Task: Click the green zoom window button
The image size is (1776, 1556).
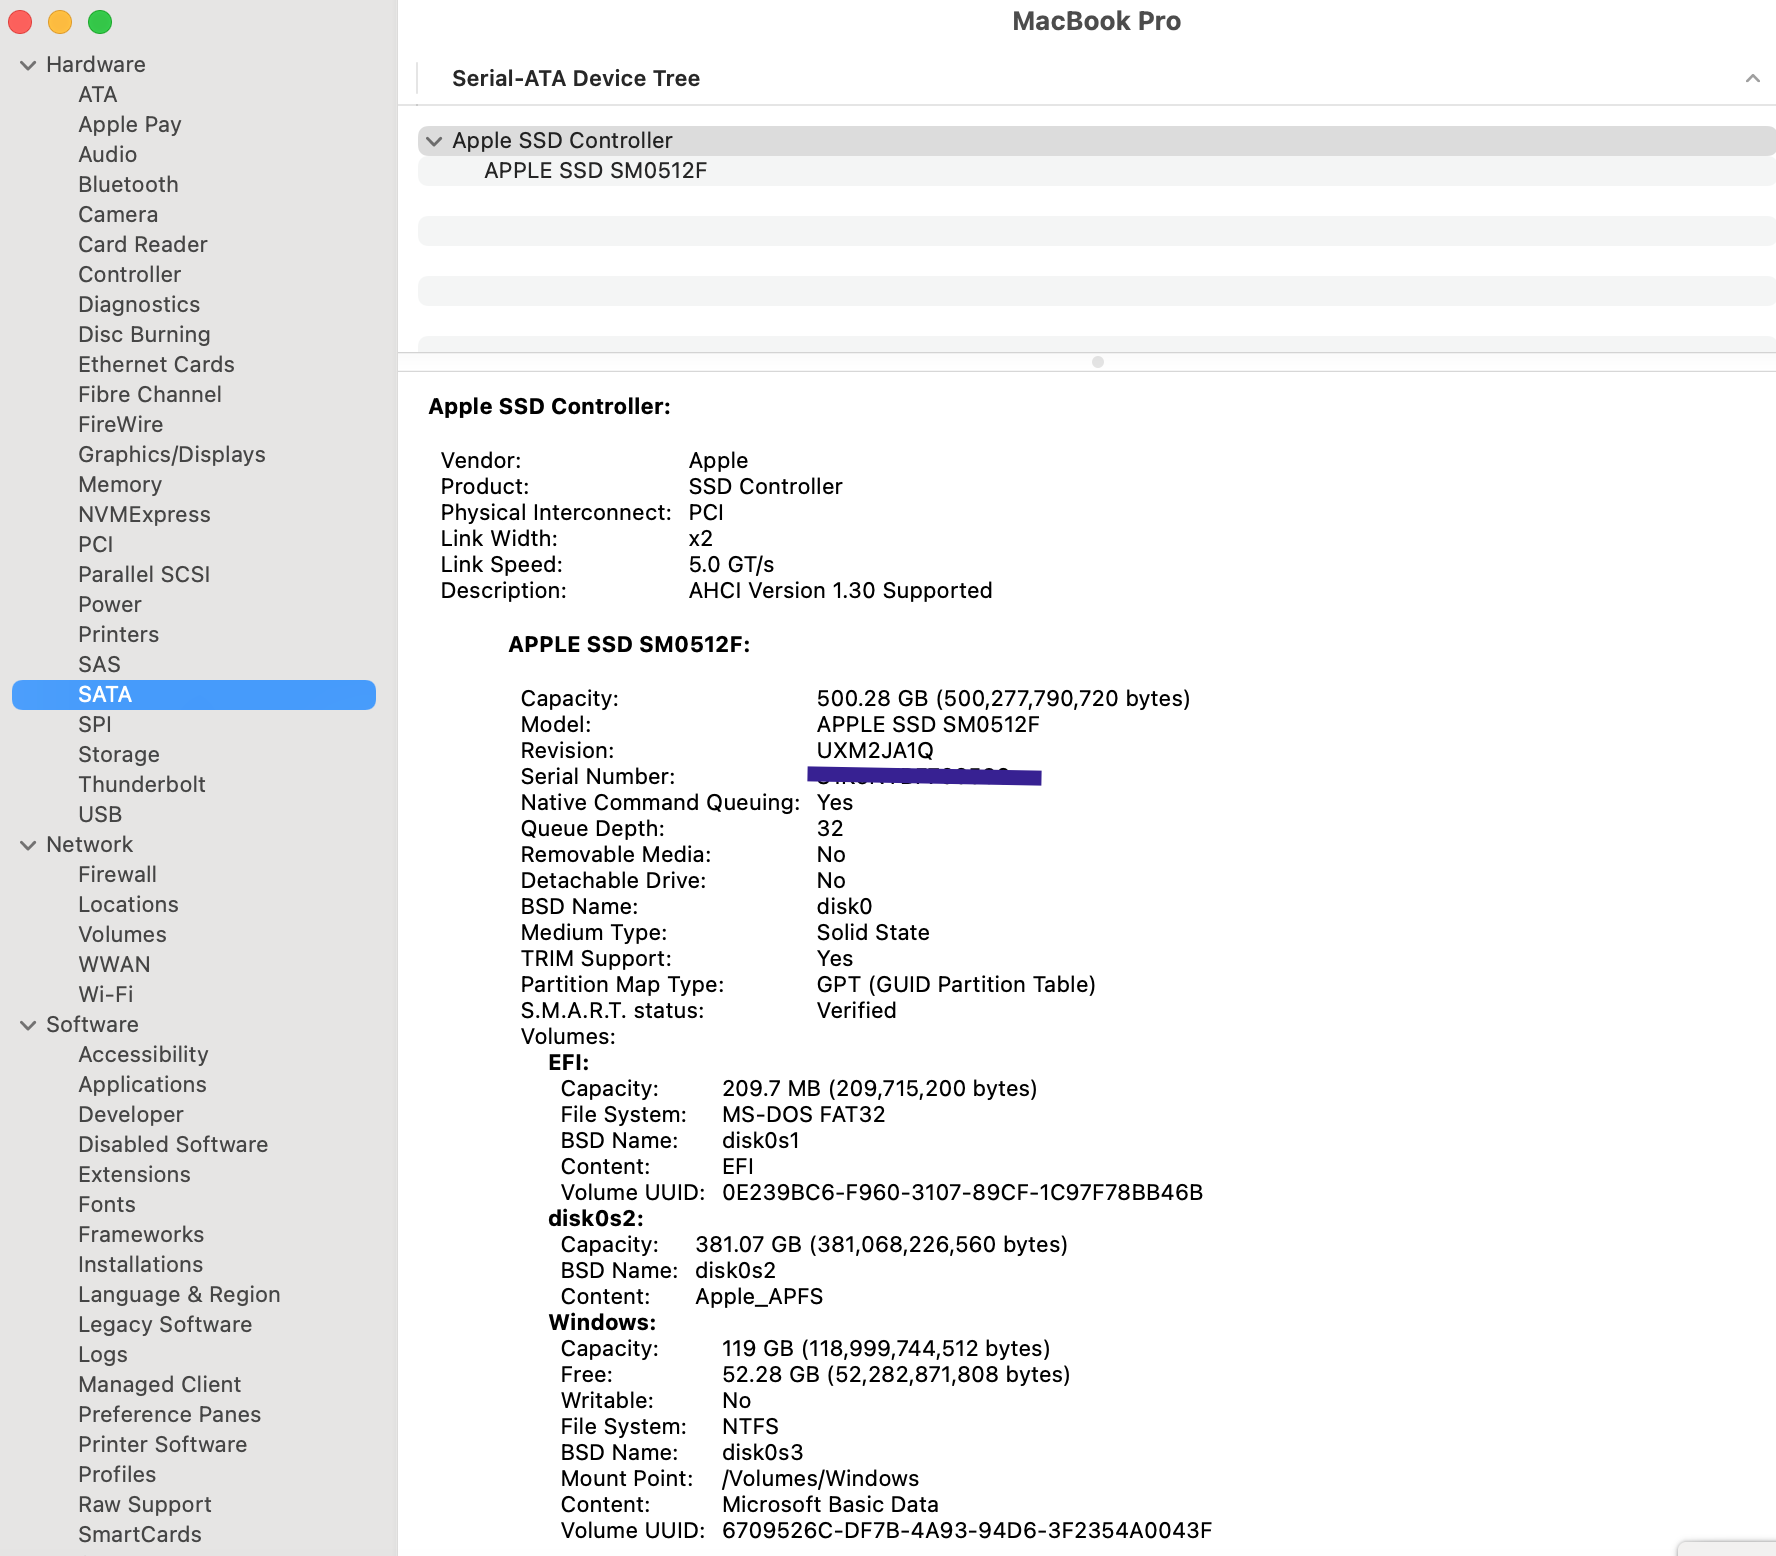Action: (100, 22)
